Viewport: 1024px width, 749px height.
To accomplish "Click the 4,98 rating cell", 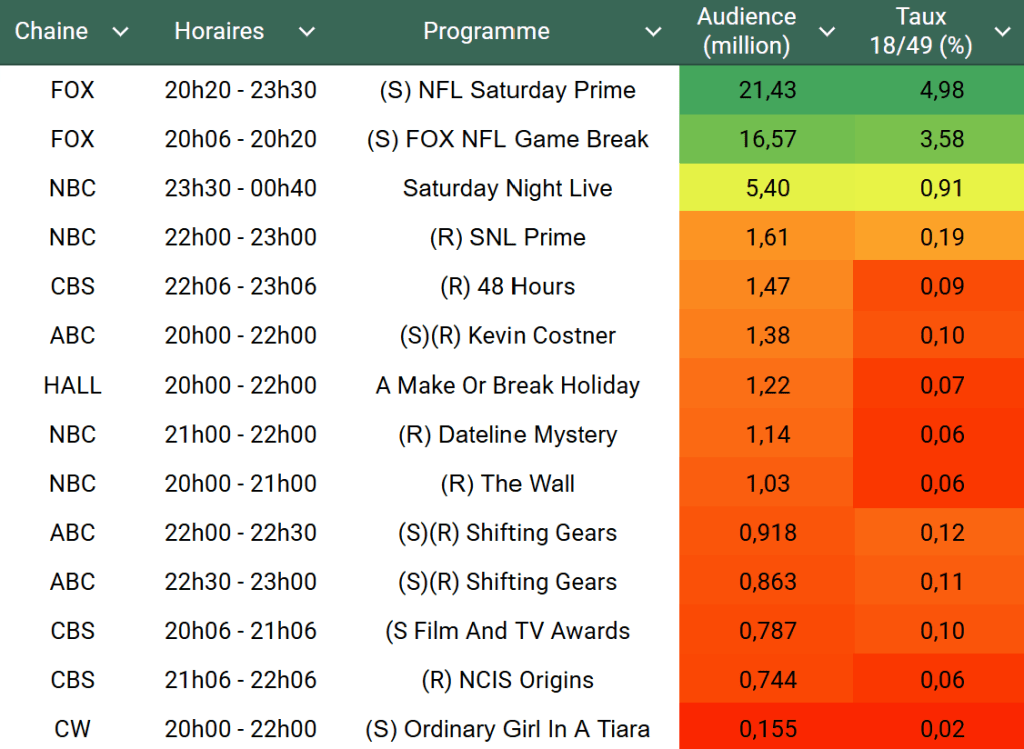I will pyautogui.click(x=941, y=90).
